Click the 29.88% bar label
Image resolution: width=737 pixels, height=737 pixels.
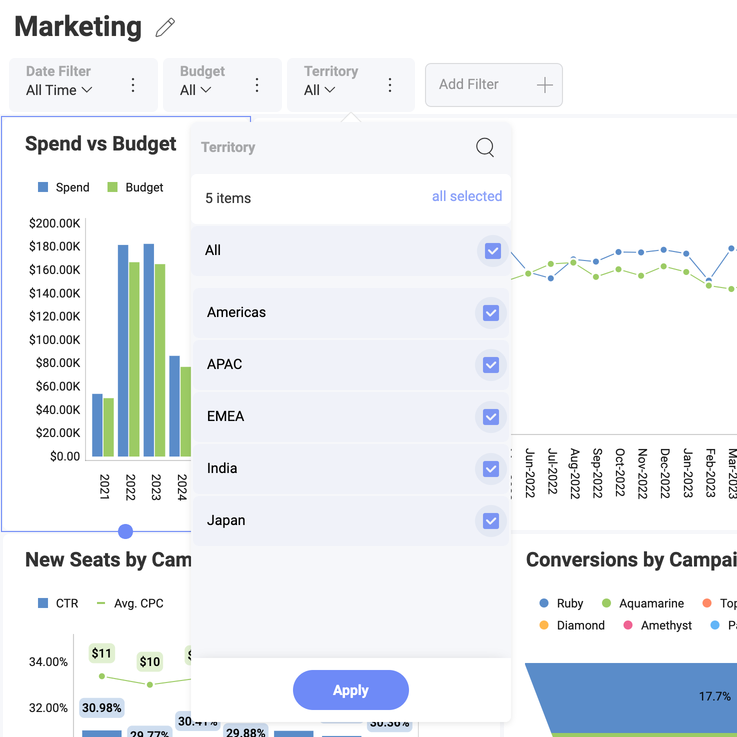pos(245,731)
